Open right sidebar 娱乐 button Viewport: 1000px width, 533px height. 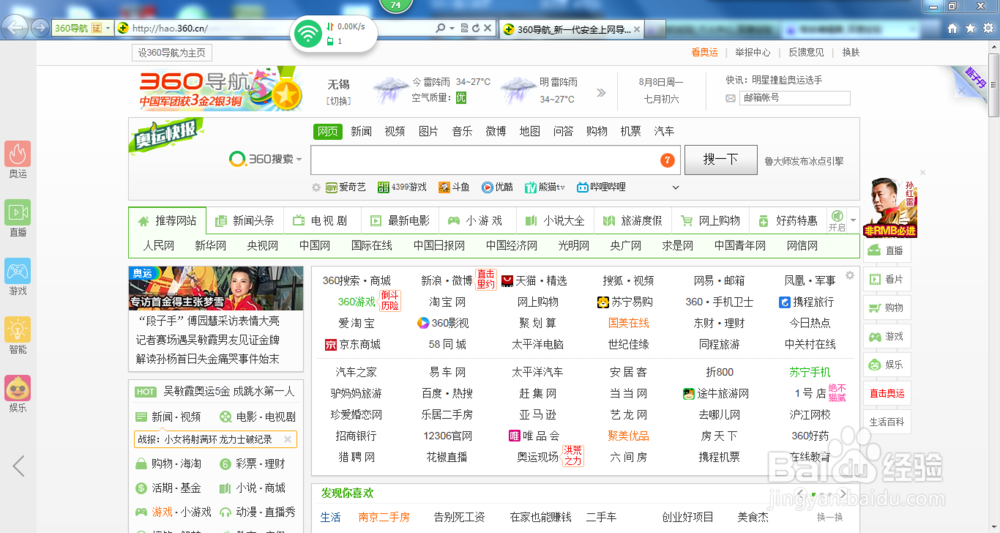886,365
